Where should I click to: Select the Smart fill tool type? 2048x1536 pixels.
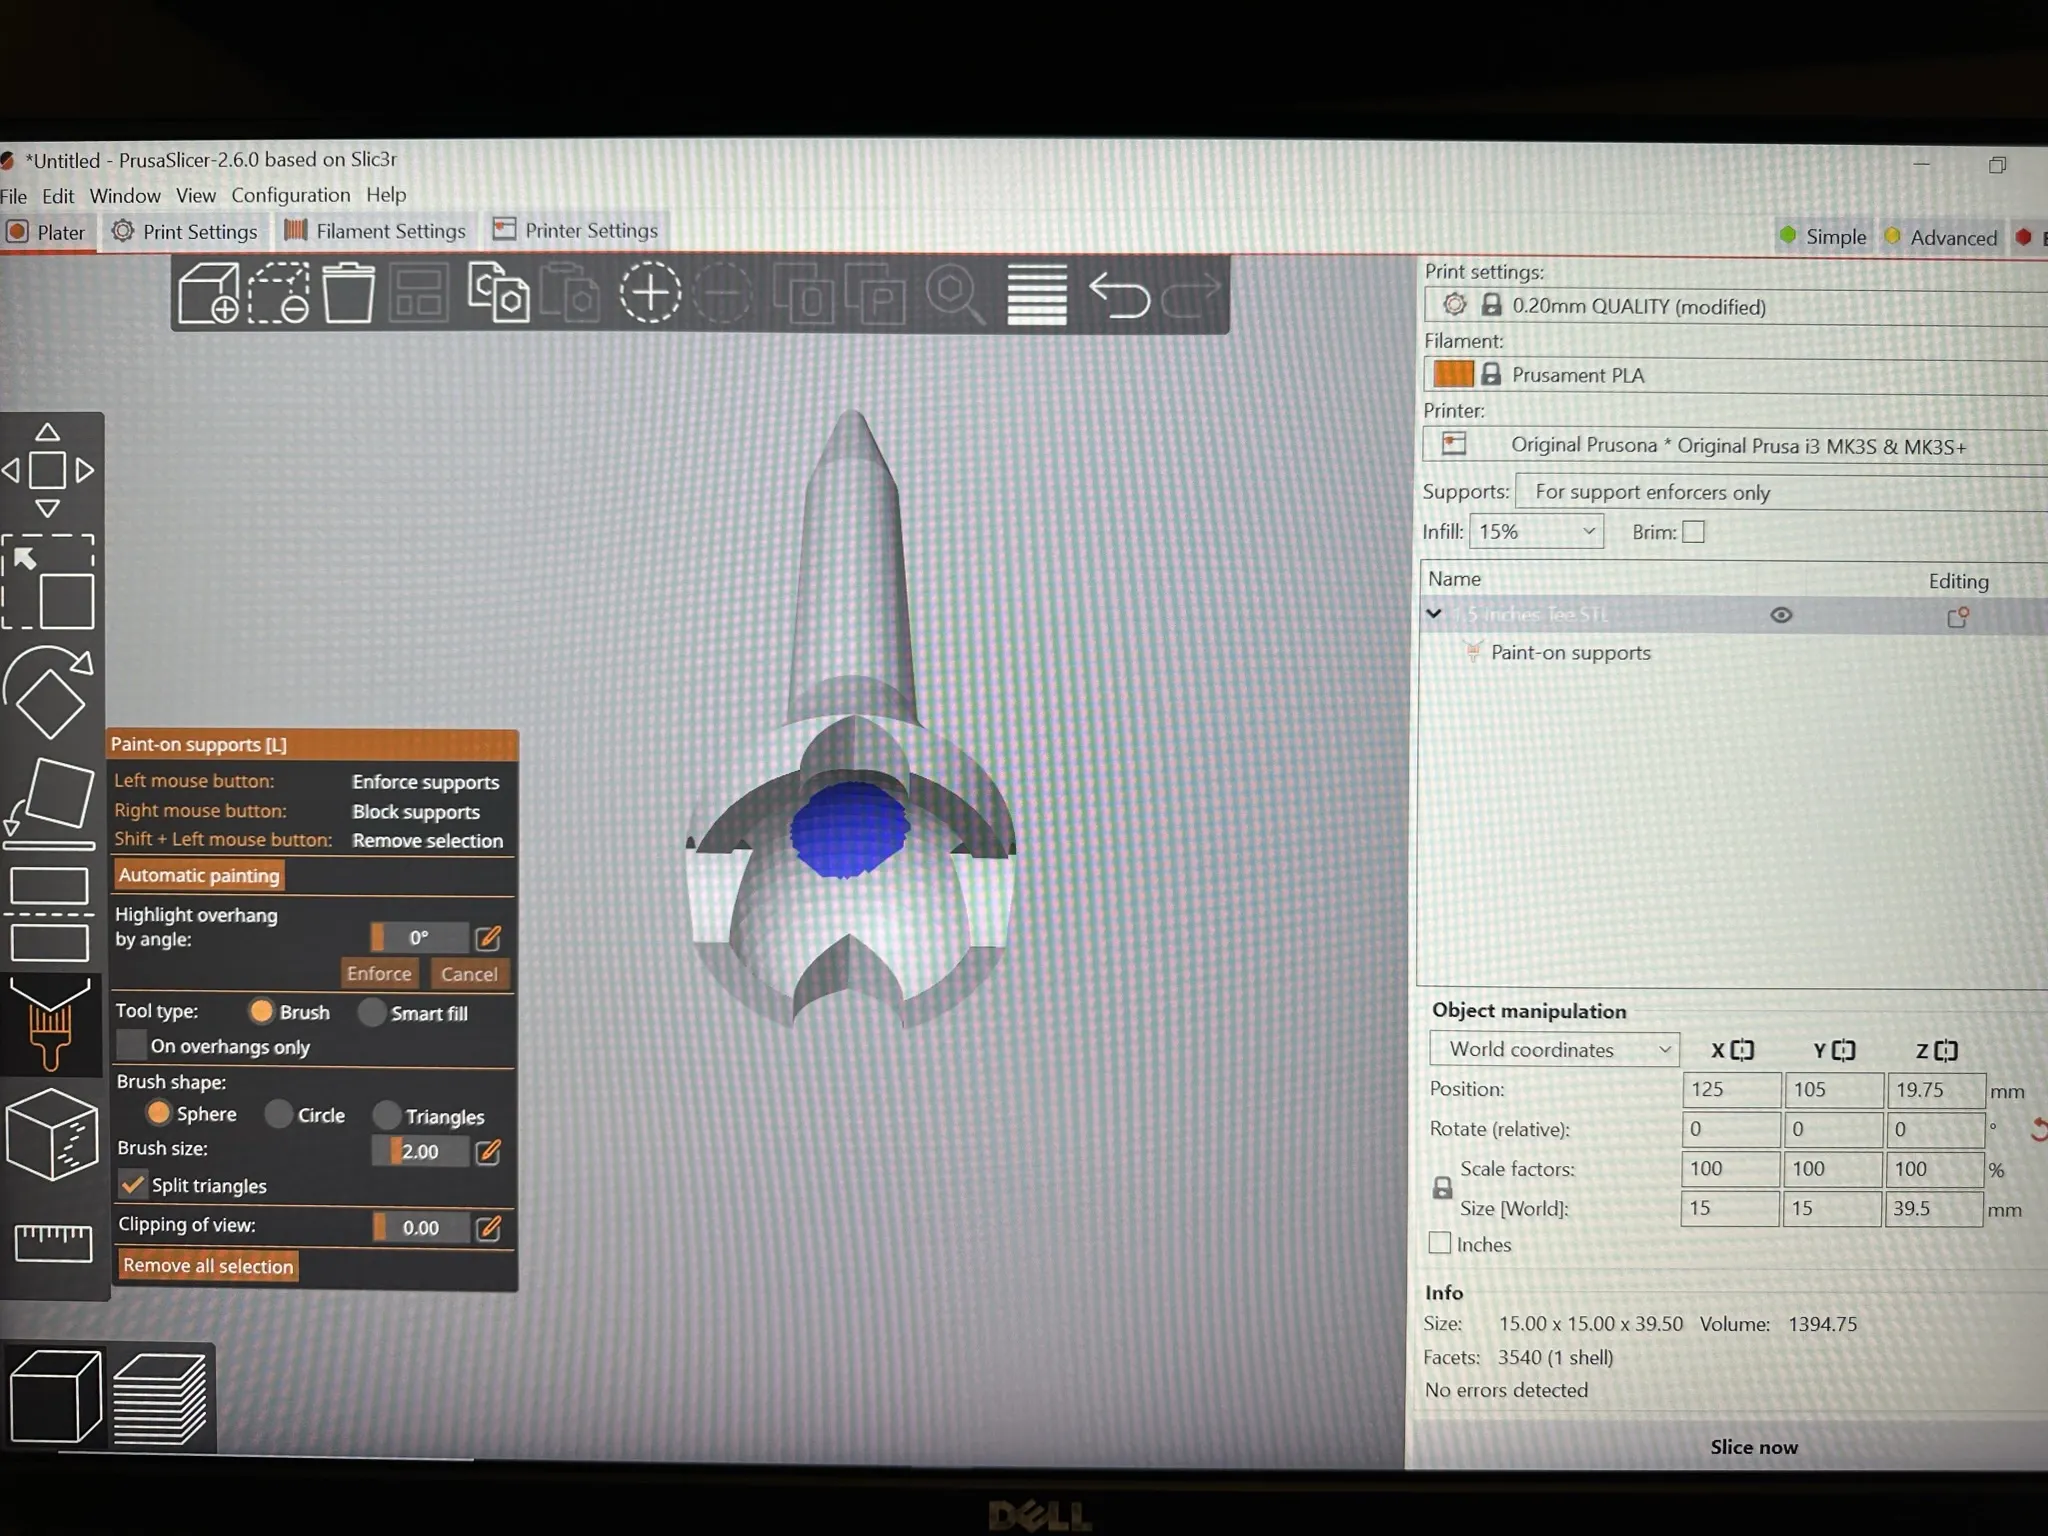[372, 1012]
